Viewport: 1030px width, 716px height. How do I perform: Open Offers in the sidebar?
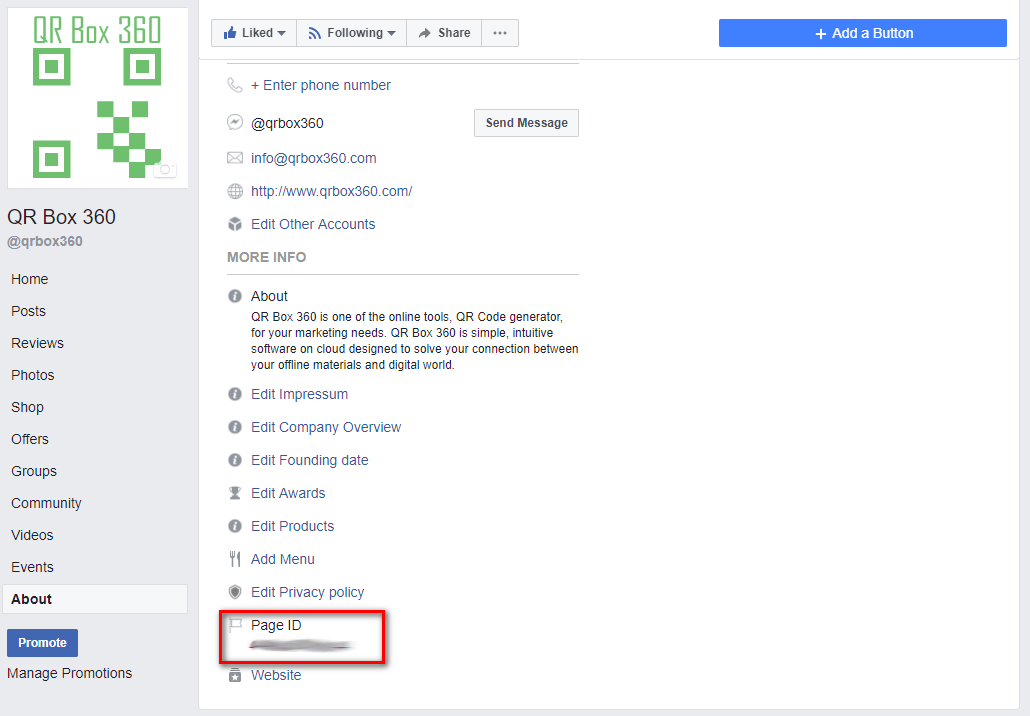tap(30, 439)
